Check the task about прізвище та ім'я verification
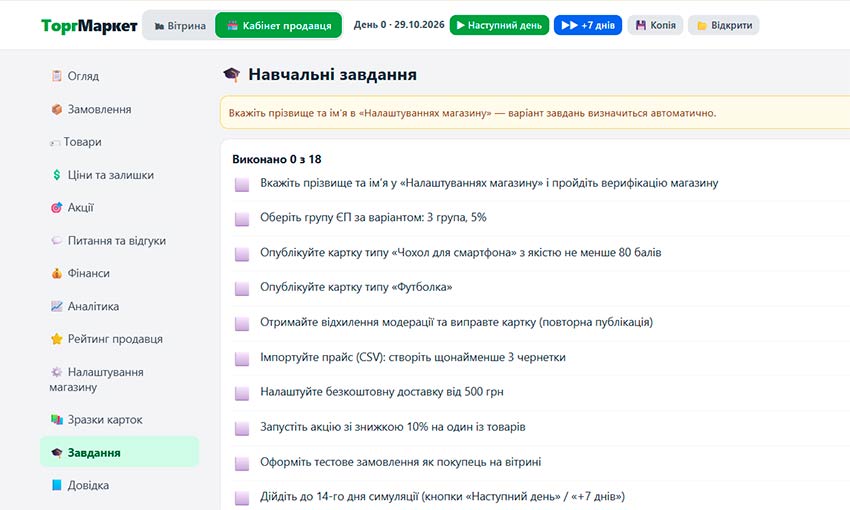The width and height of the screenshot is (850, 510). (x=242, y=184)
